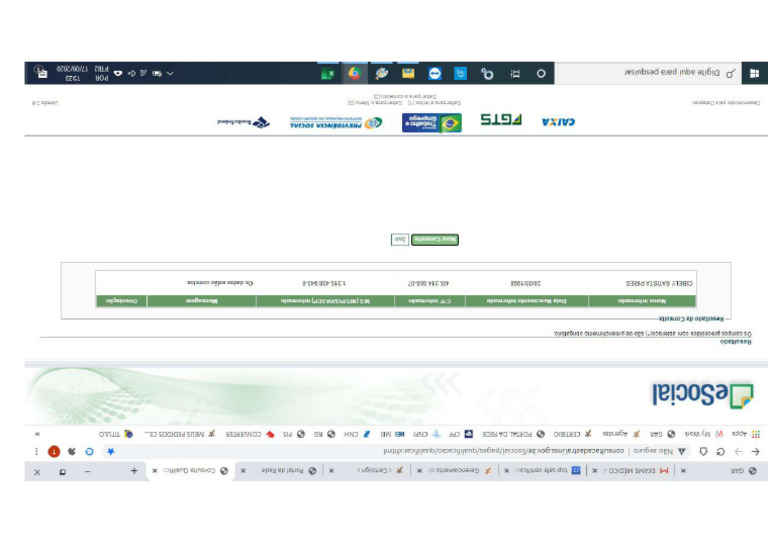This screenshot has height=543, width=768.
Task: Click the Receita Federal logo
Action: point(243,122)
